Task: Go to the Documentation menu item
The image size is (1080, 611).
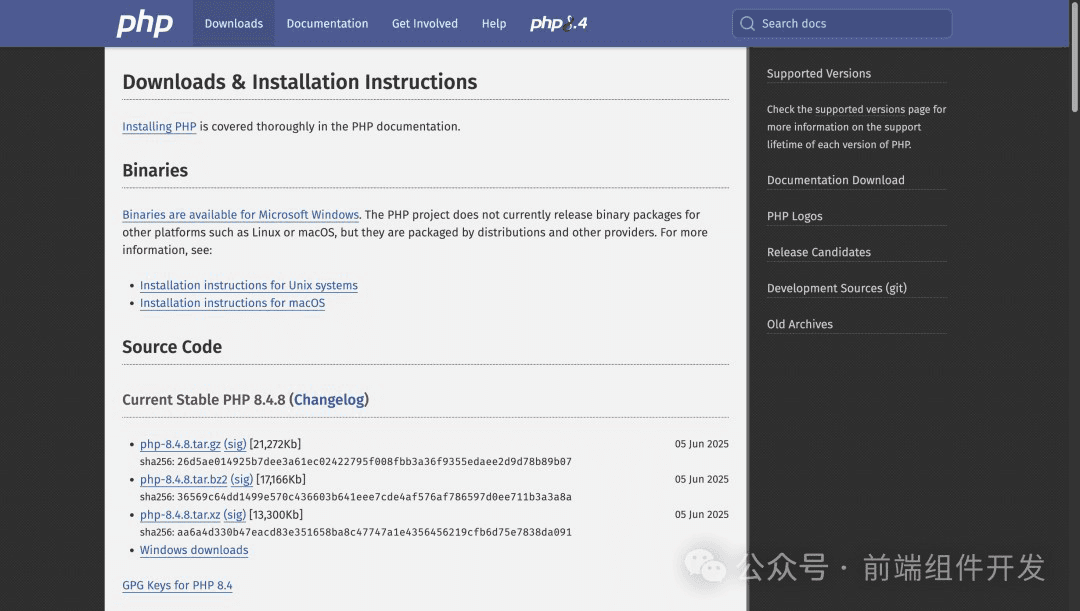Action: 327,23
